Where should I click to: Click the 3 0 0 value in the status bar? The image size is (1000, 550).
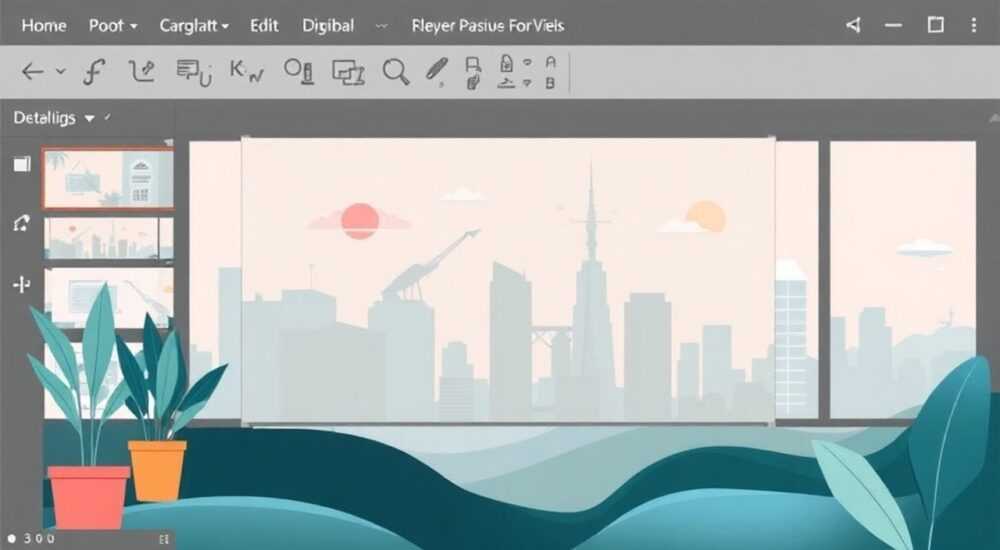[x=39, y=539]
